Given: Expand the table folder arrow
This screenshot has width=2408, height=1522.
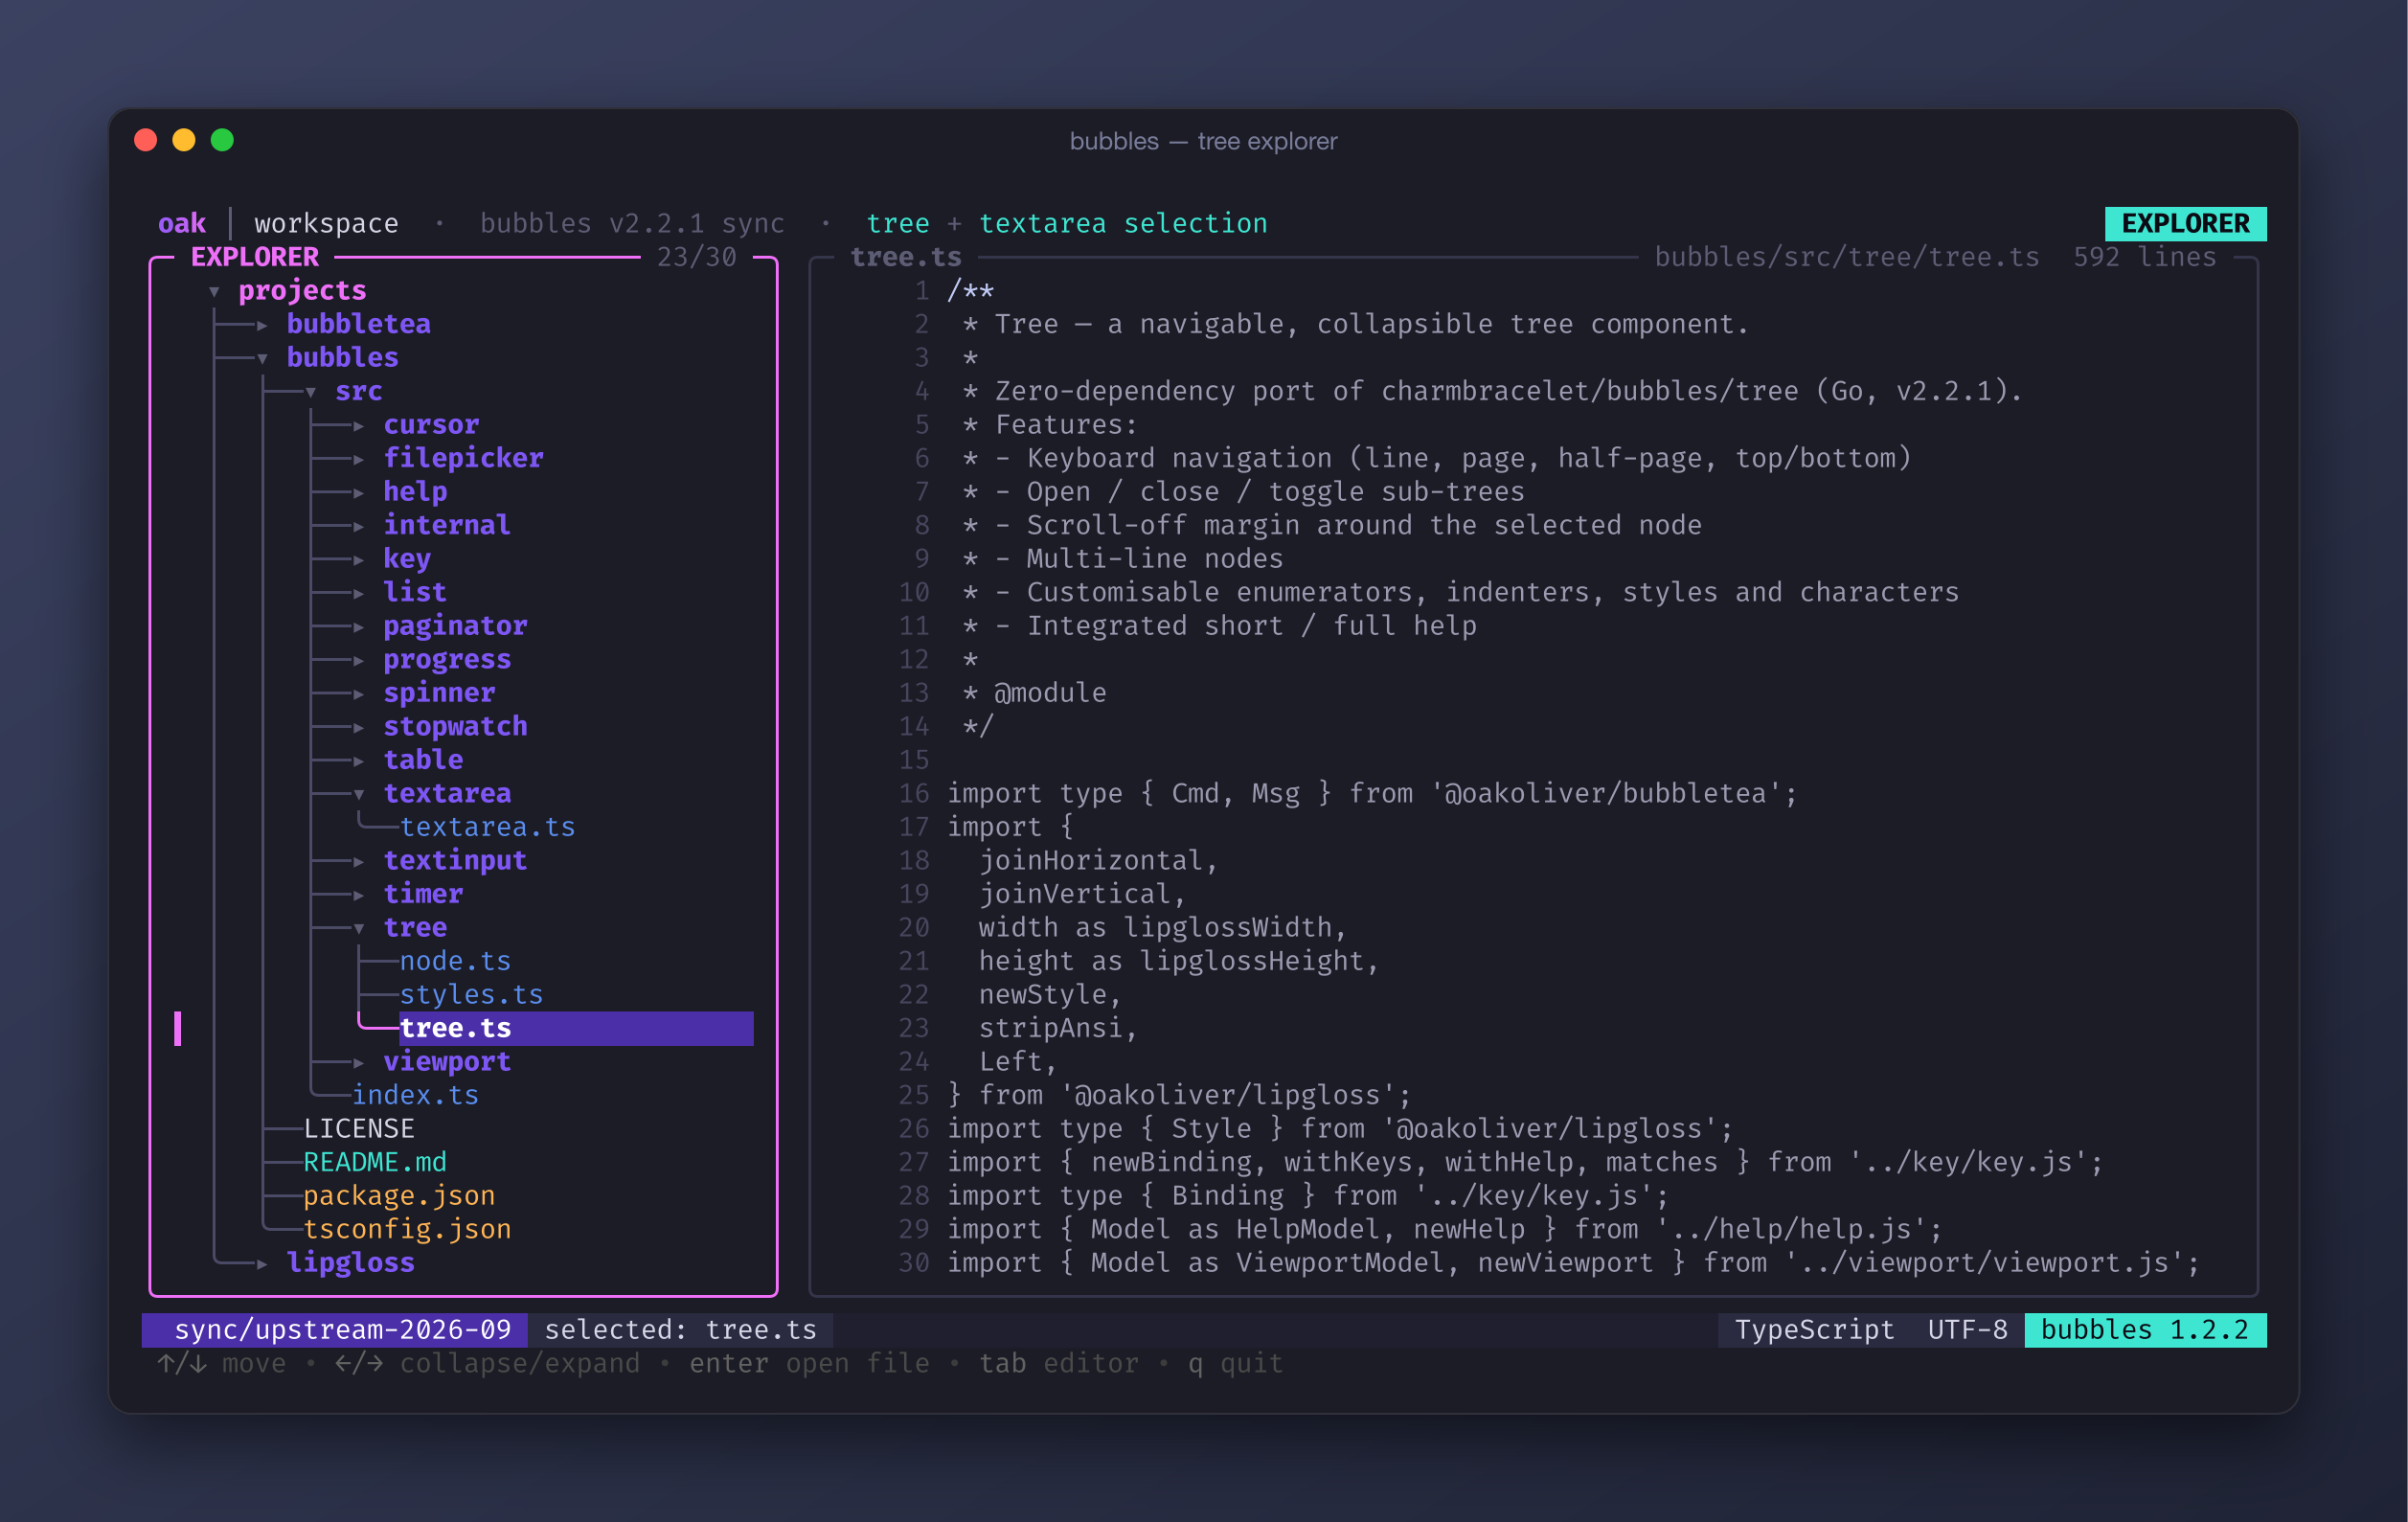Looking at the screenshot, I should [x=359, y=761].
